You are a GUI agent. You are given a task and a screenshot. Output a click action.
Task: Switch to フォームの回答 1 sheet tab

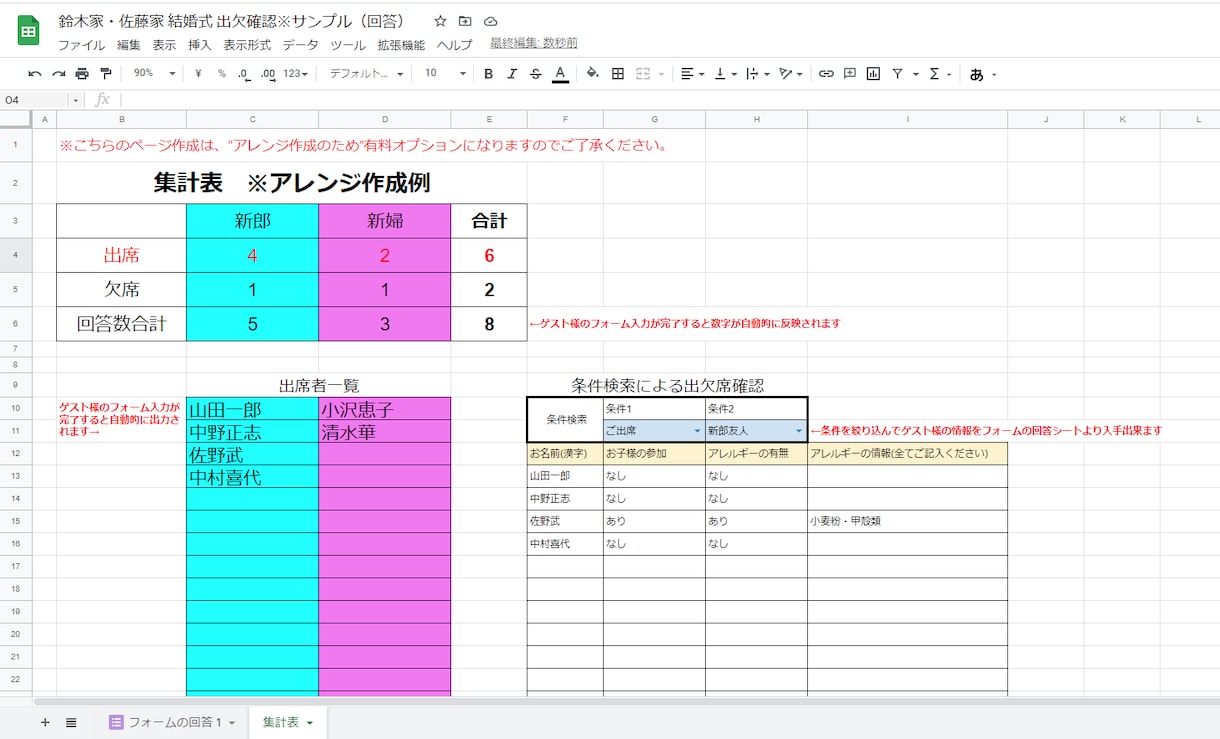[172, 722]
